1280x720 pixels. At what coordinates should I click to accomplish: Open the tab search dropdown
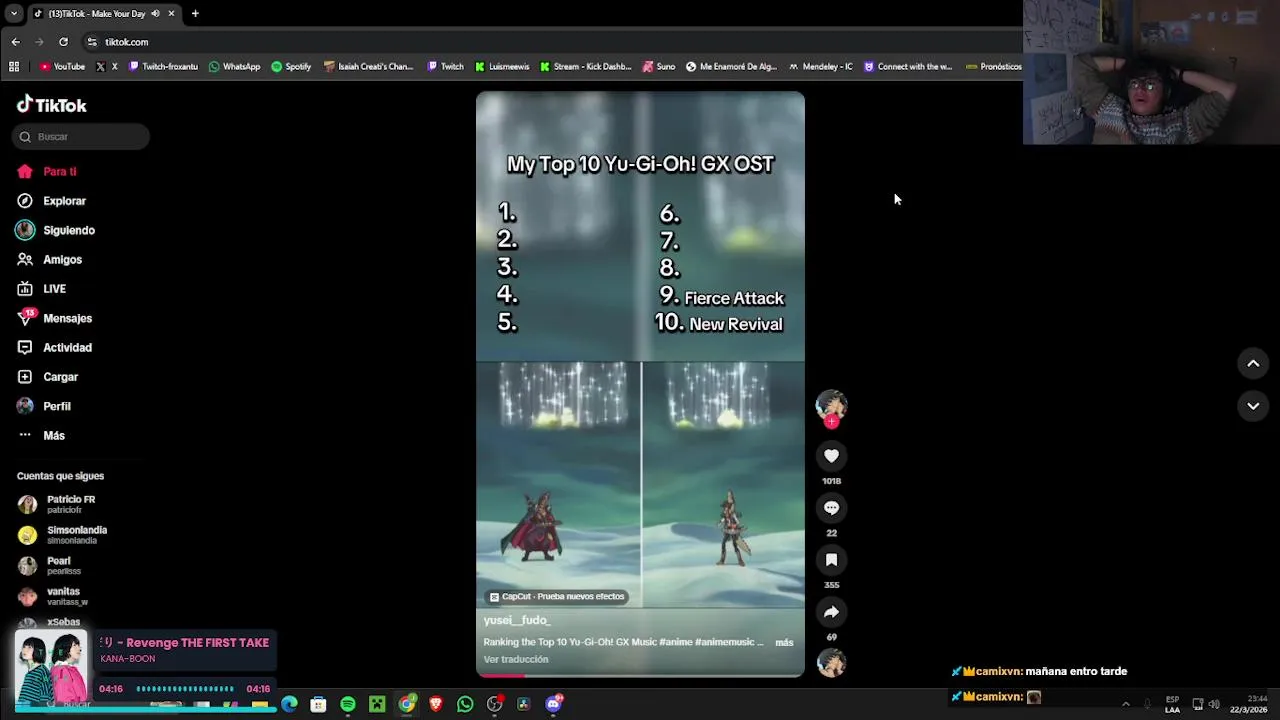(x=13, y=13)
